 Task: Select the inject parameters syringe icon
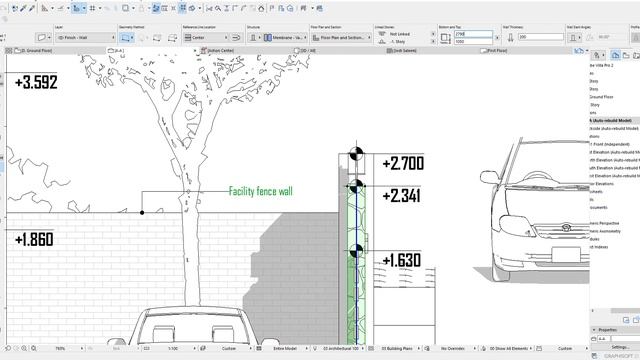click(32, 8)
